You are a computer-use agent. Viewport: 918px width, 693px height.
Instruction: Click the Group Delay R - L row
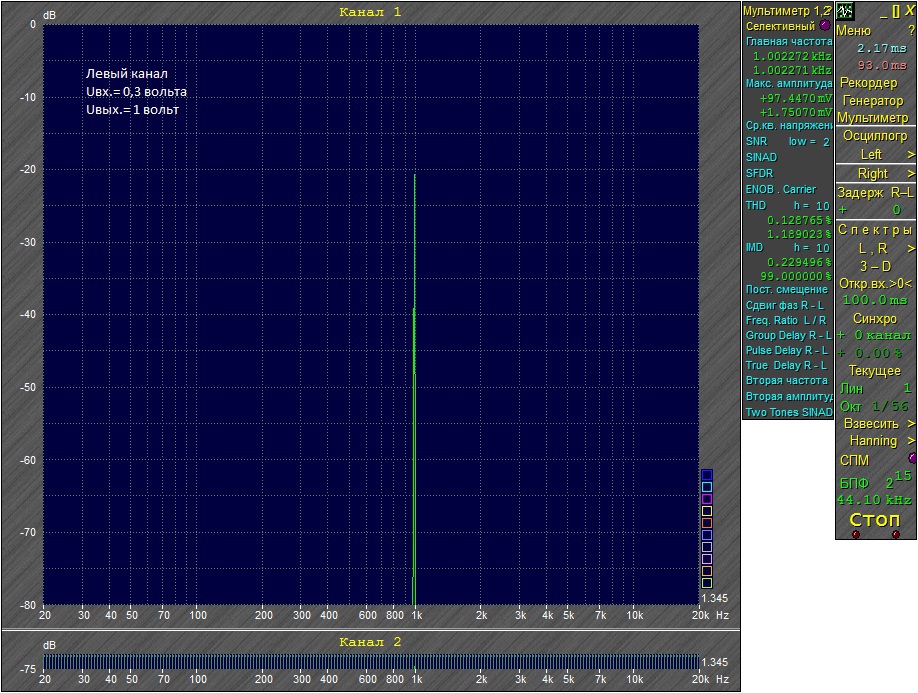[788, 335]
